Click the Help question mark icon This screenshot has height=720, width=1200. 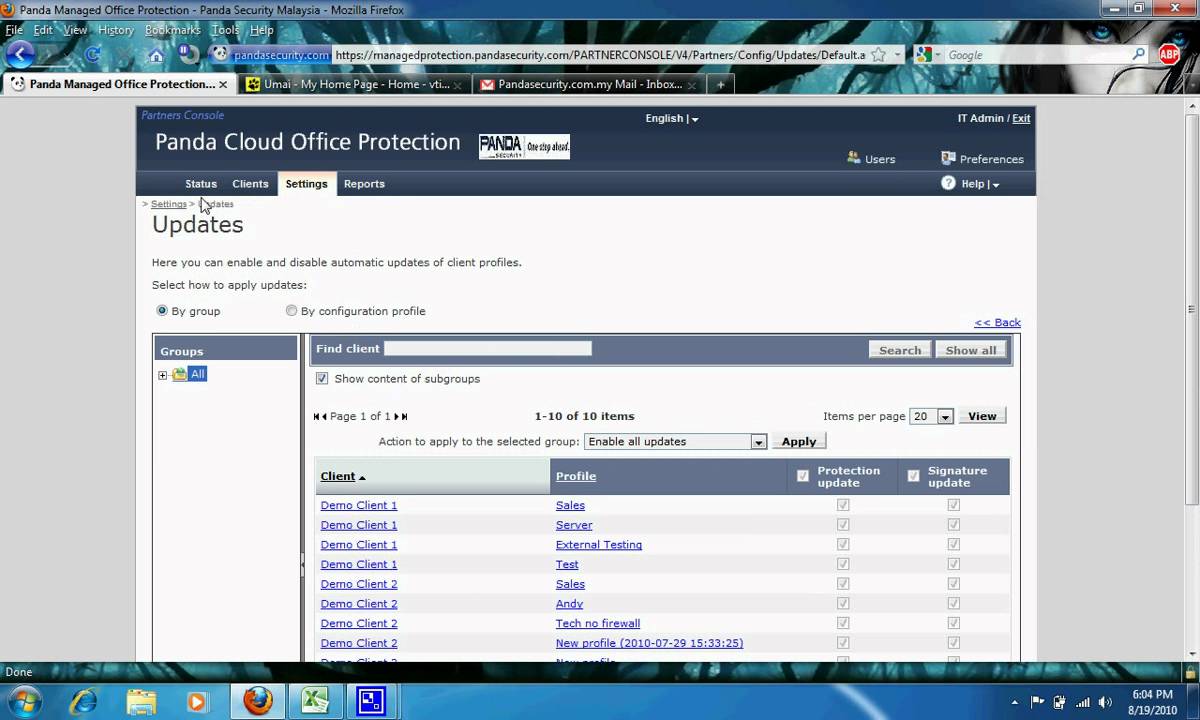(x=948, y=183)
